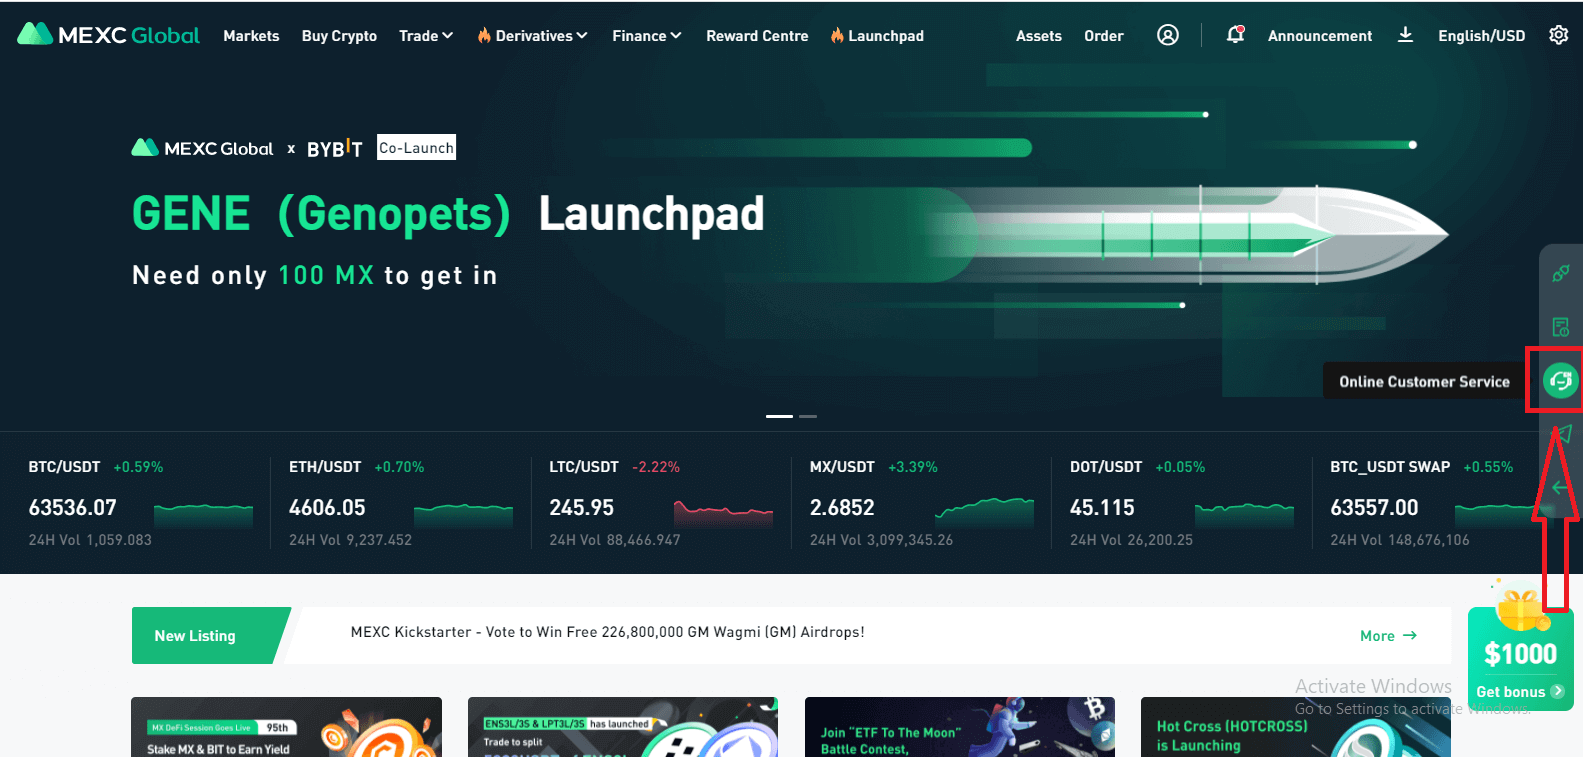
Task: Open the English/USD language selector
Action: coord(1481,36)
